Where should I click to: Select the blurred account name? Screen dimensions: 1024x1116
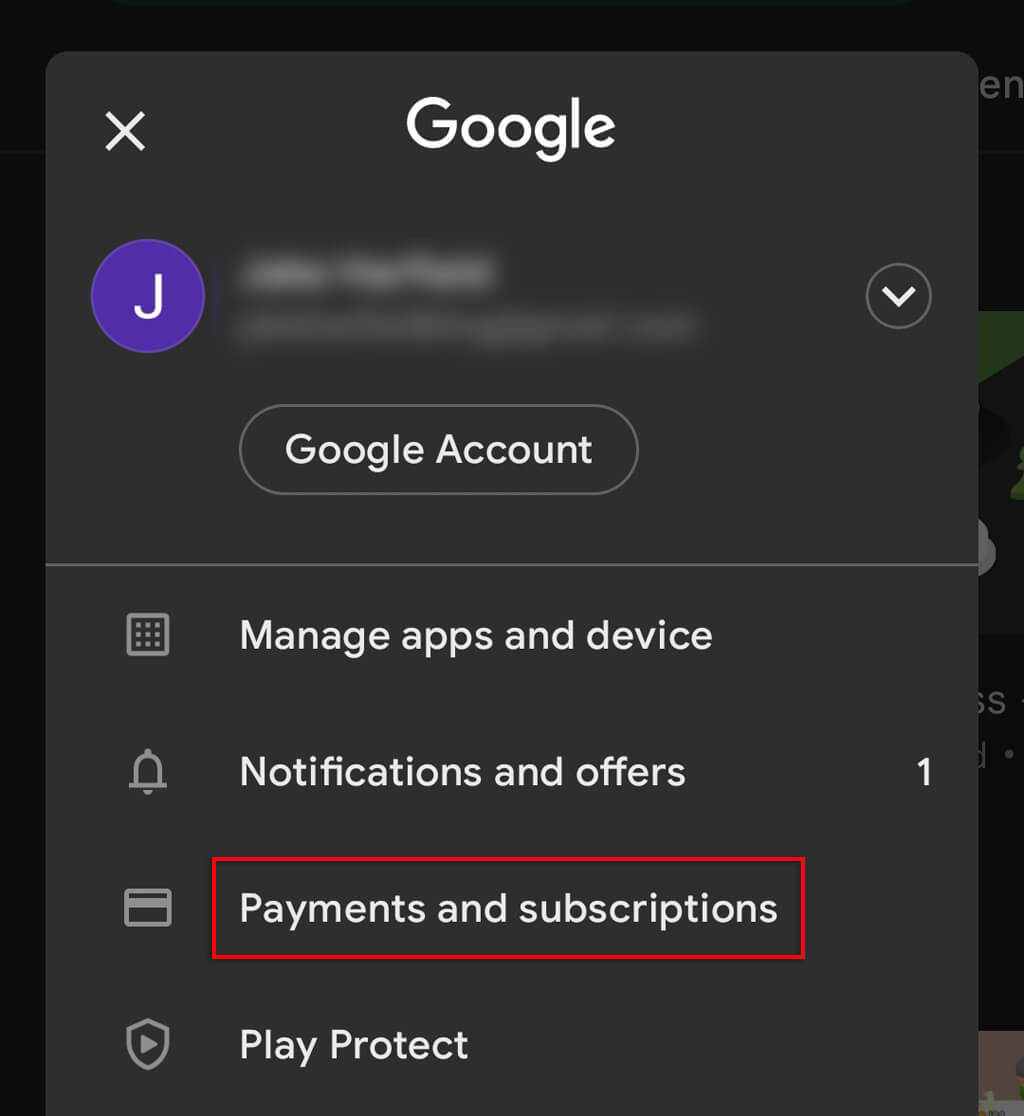[x=366, y=272]
